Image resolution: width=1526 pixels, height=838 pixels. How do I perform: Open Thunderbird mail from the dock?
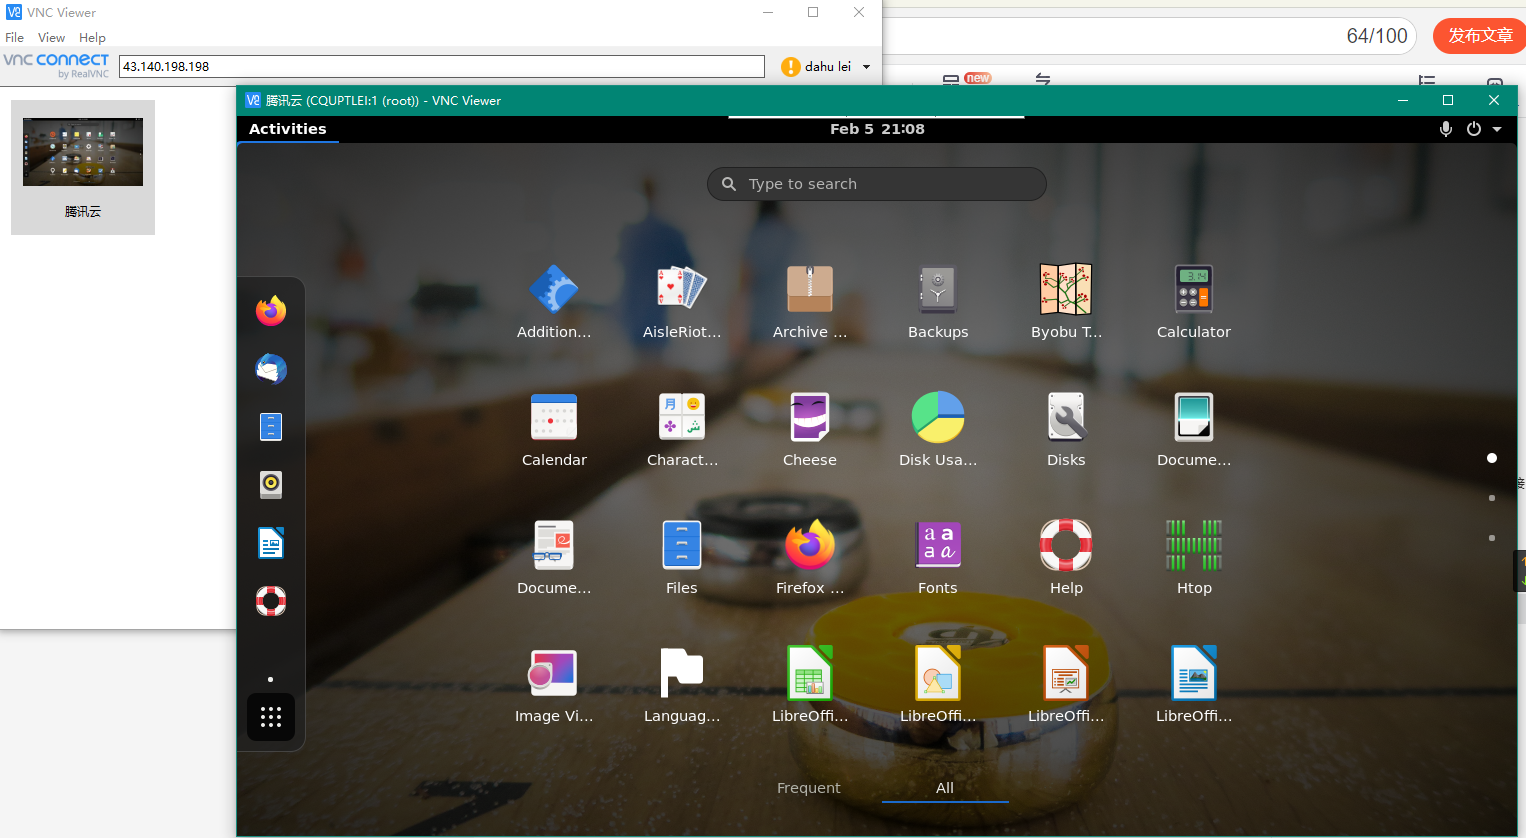click(x=270, y=369)
